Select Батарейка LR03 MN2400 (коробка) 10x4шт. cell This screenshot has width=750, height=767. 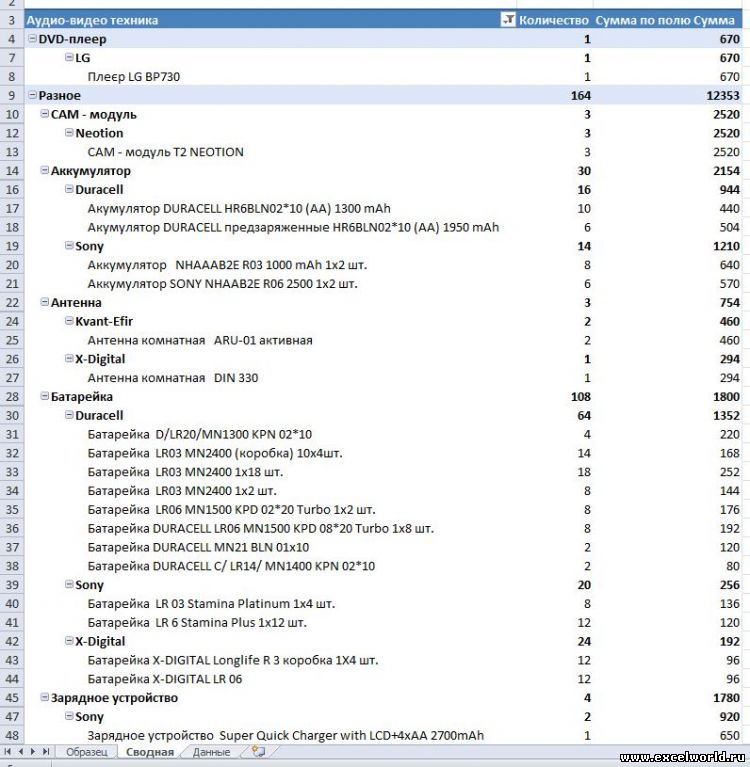coord(215,453)
